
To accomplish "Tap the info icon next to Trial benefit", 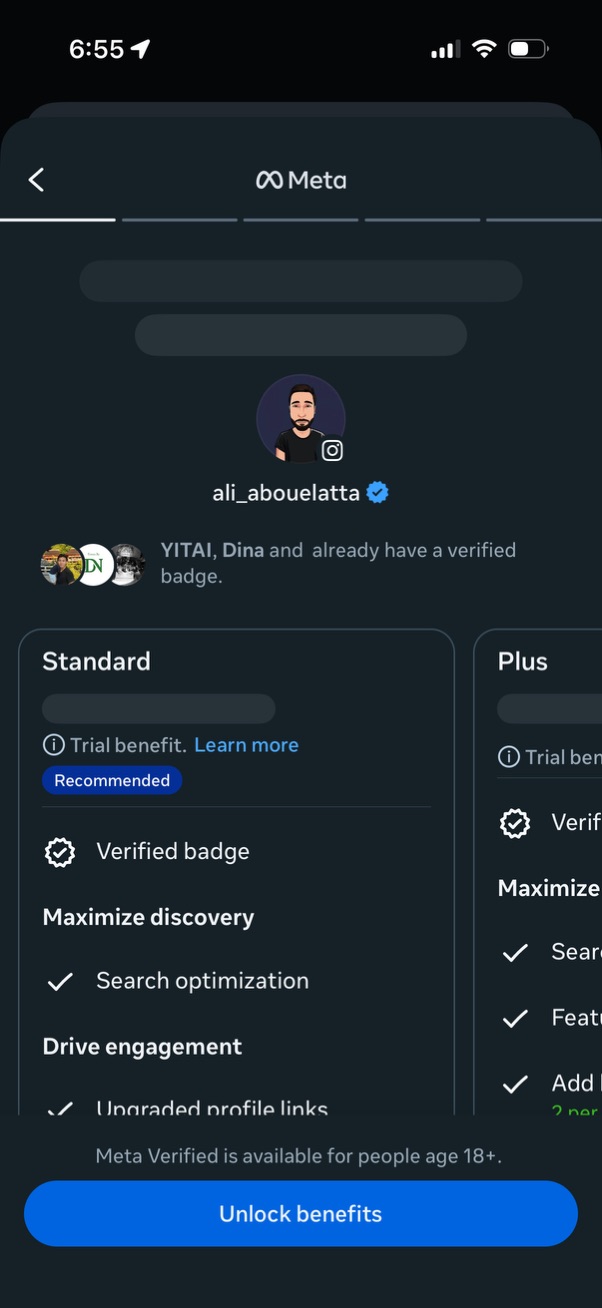I will (x=52, y=744).
